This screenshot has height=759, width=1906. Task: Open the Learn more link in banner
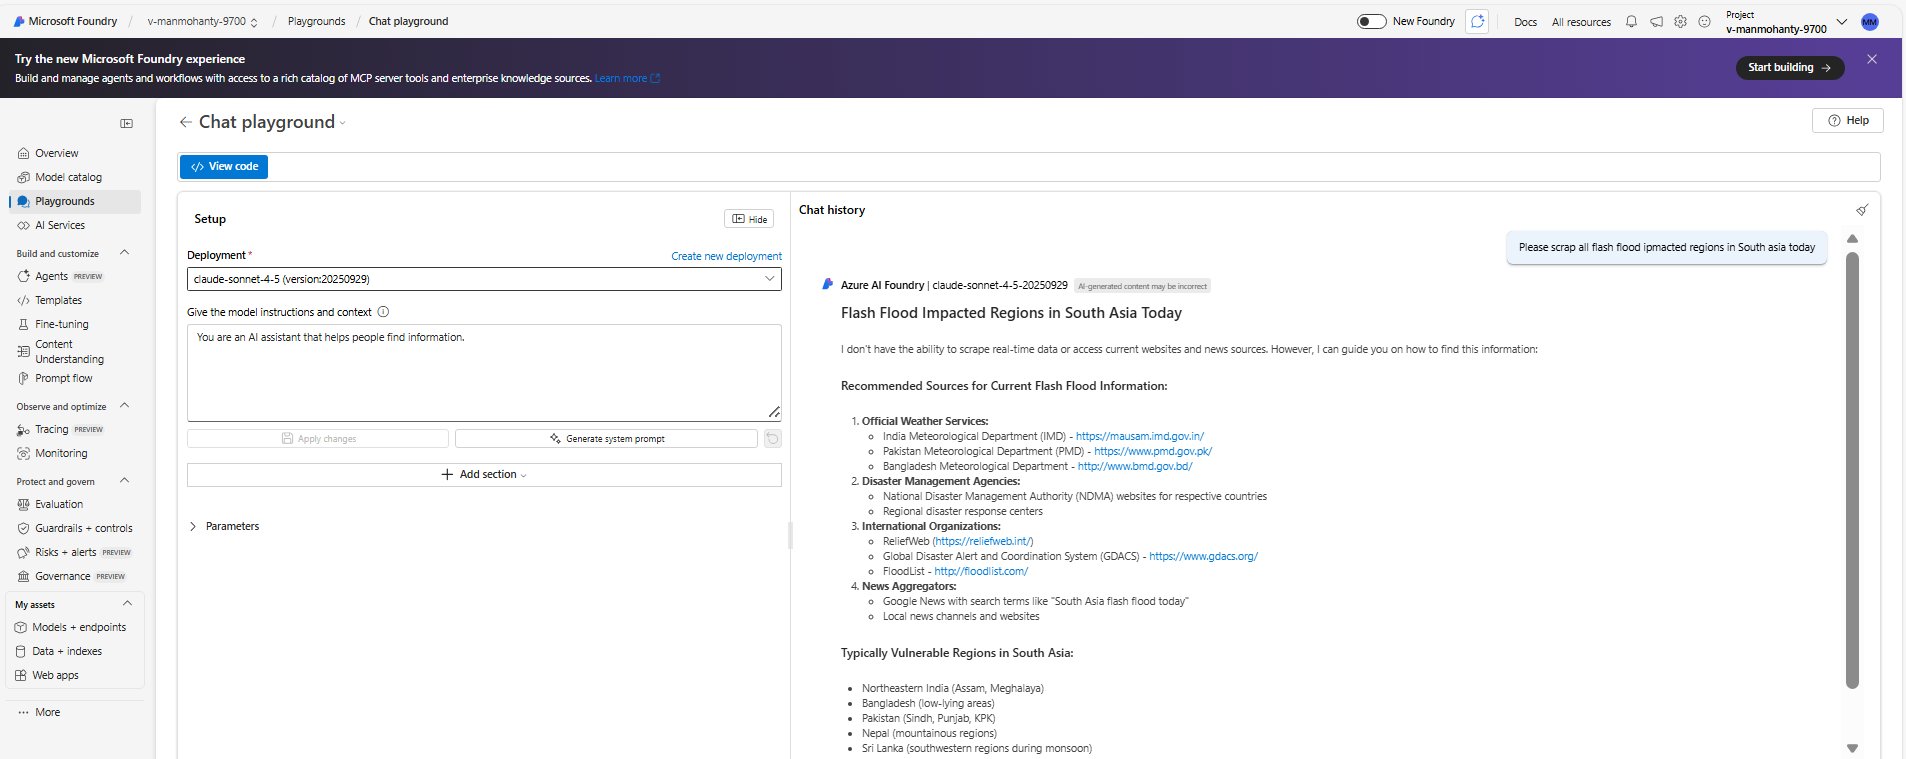click(x=627, y=78)
